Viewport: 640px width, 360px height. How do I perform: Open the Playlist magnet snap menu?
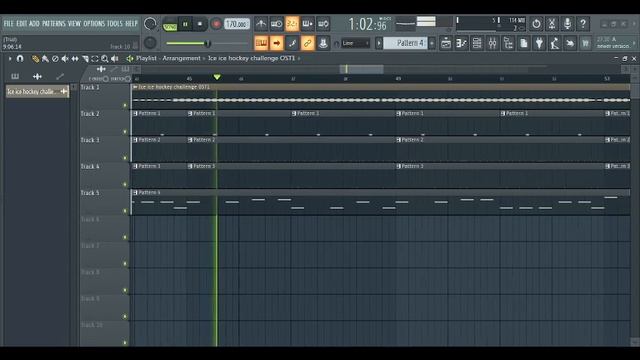(x=20, y=59)
